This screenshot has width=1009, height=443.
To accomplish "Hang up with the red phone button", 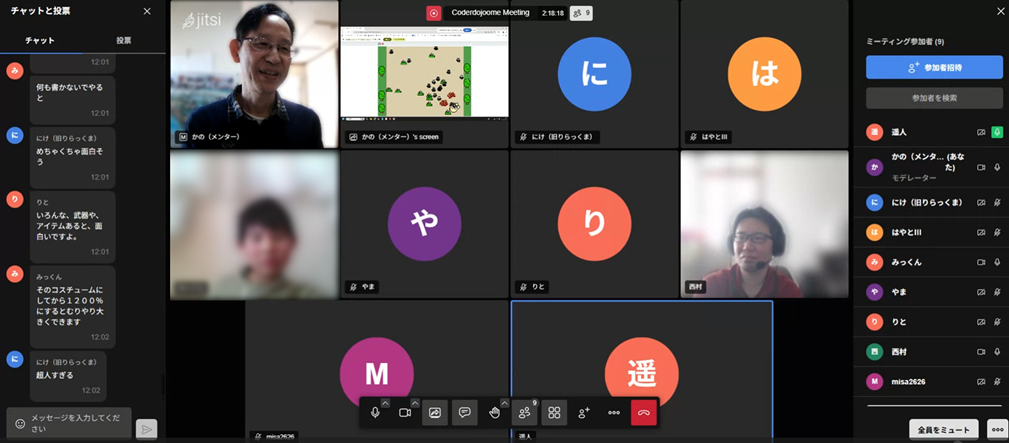I will [644, 412].
